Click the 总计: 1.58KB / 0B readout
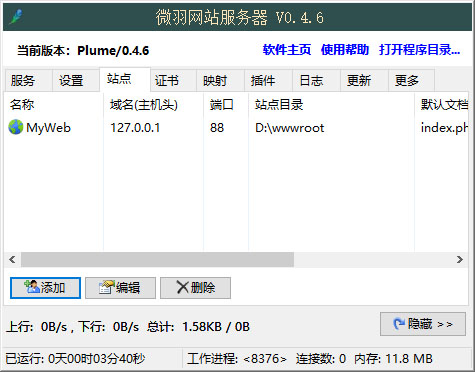The width and height of the screenshot is (475, 372). [198, 327]
